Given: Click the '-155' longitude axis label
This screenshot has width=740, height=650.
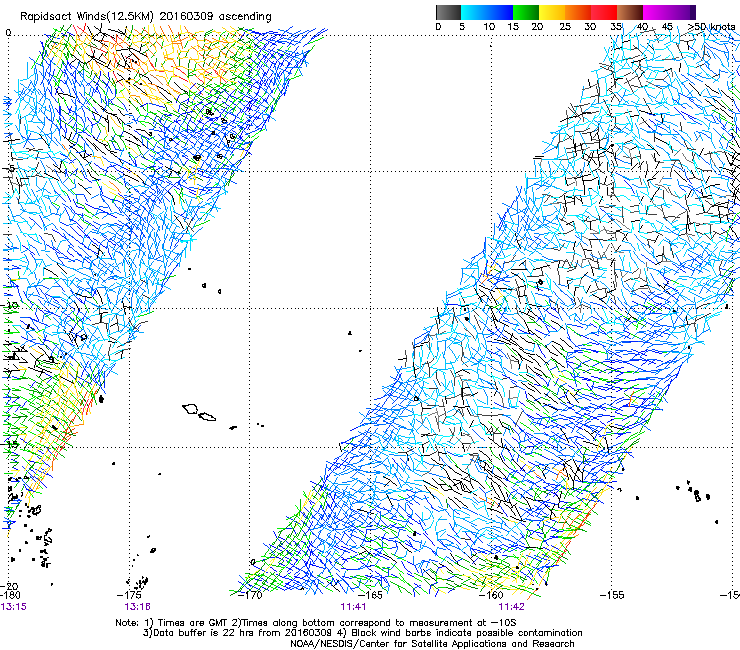Looking at the screenshot, I should [x=612, y=595].
